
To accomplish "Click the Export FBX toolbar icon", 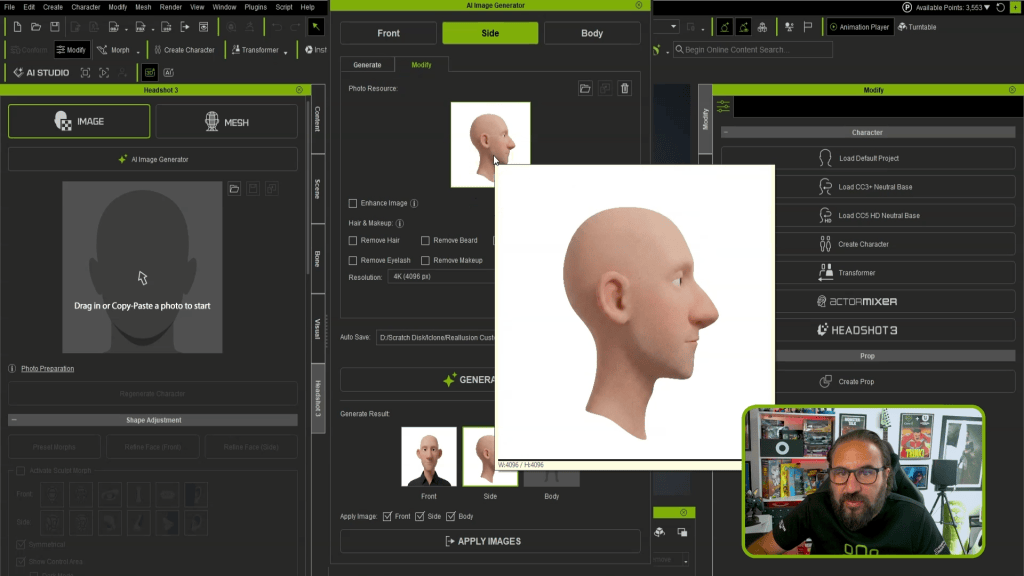I will coord(140,27).
